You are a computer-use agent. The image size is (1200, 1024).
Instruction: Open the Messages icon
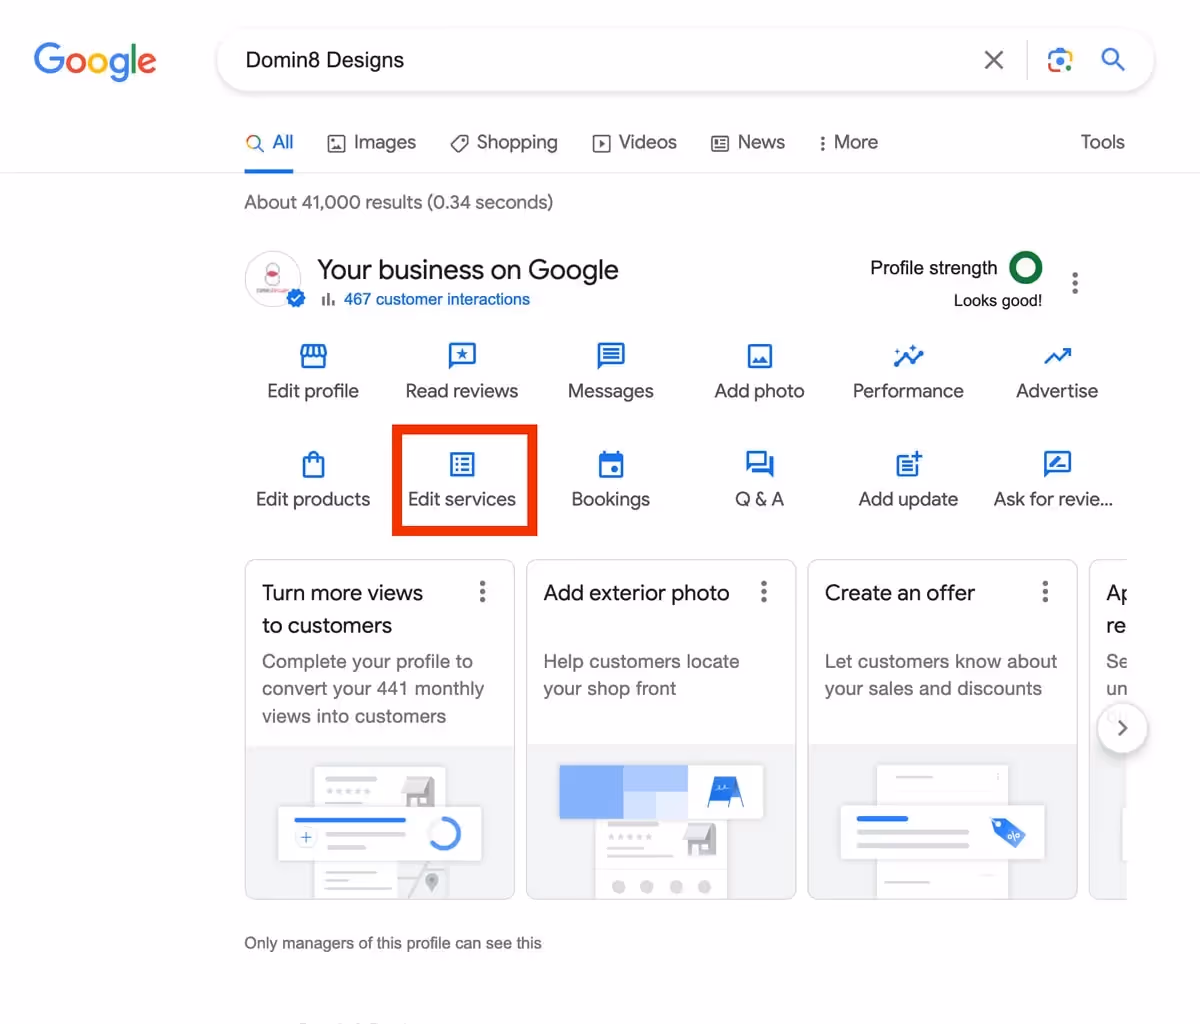coord(611,356)
